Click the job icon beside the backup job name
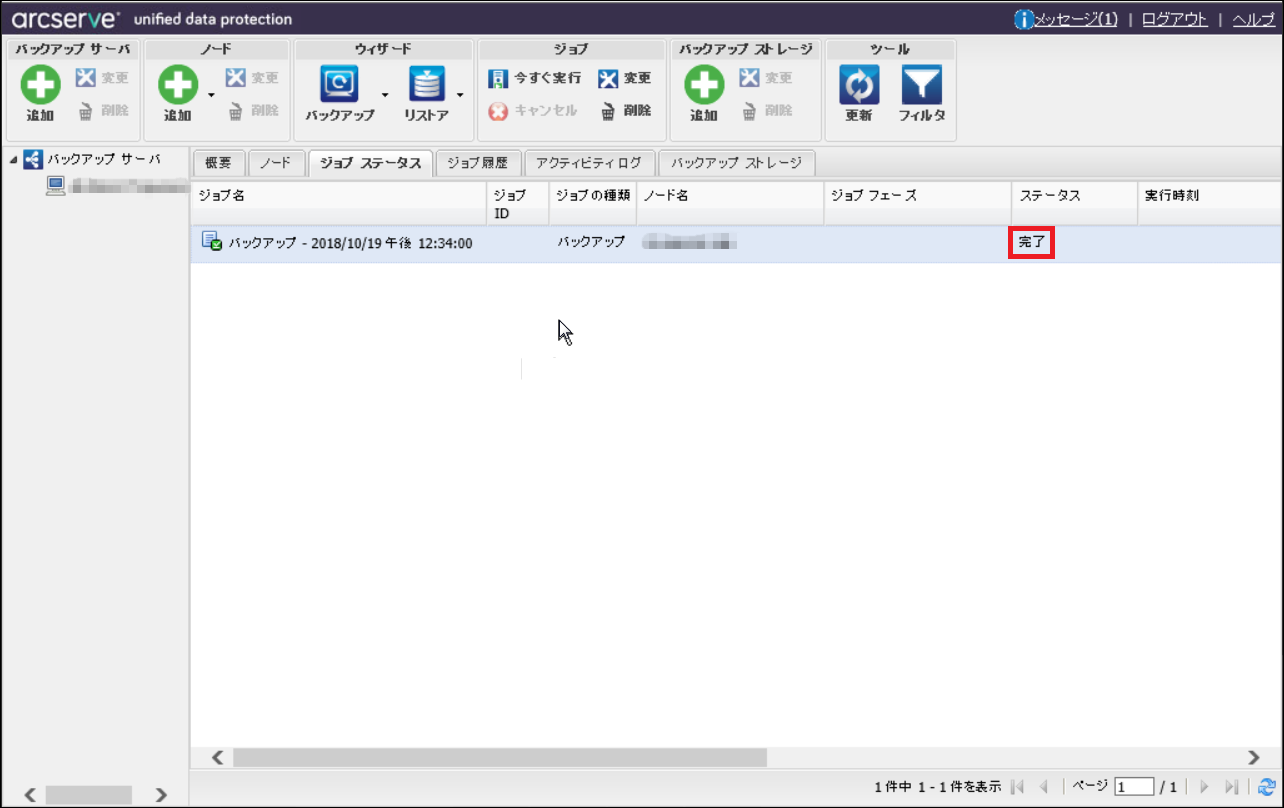The image size is (1284, 808). [x=211, y=241]
